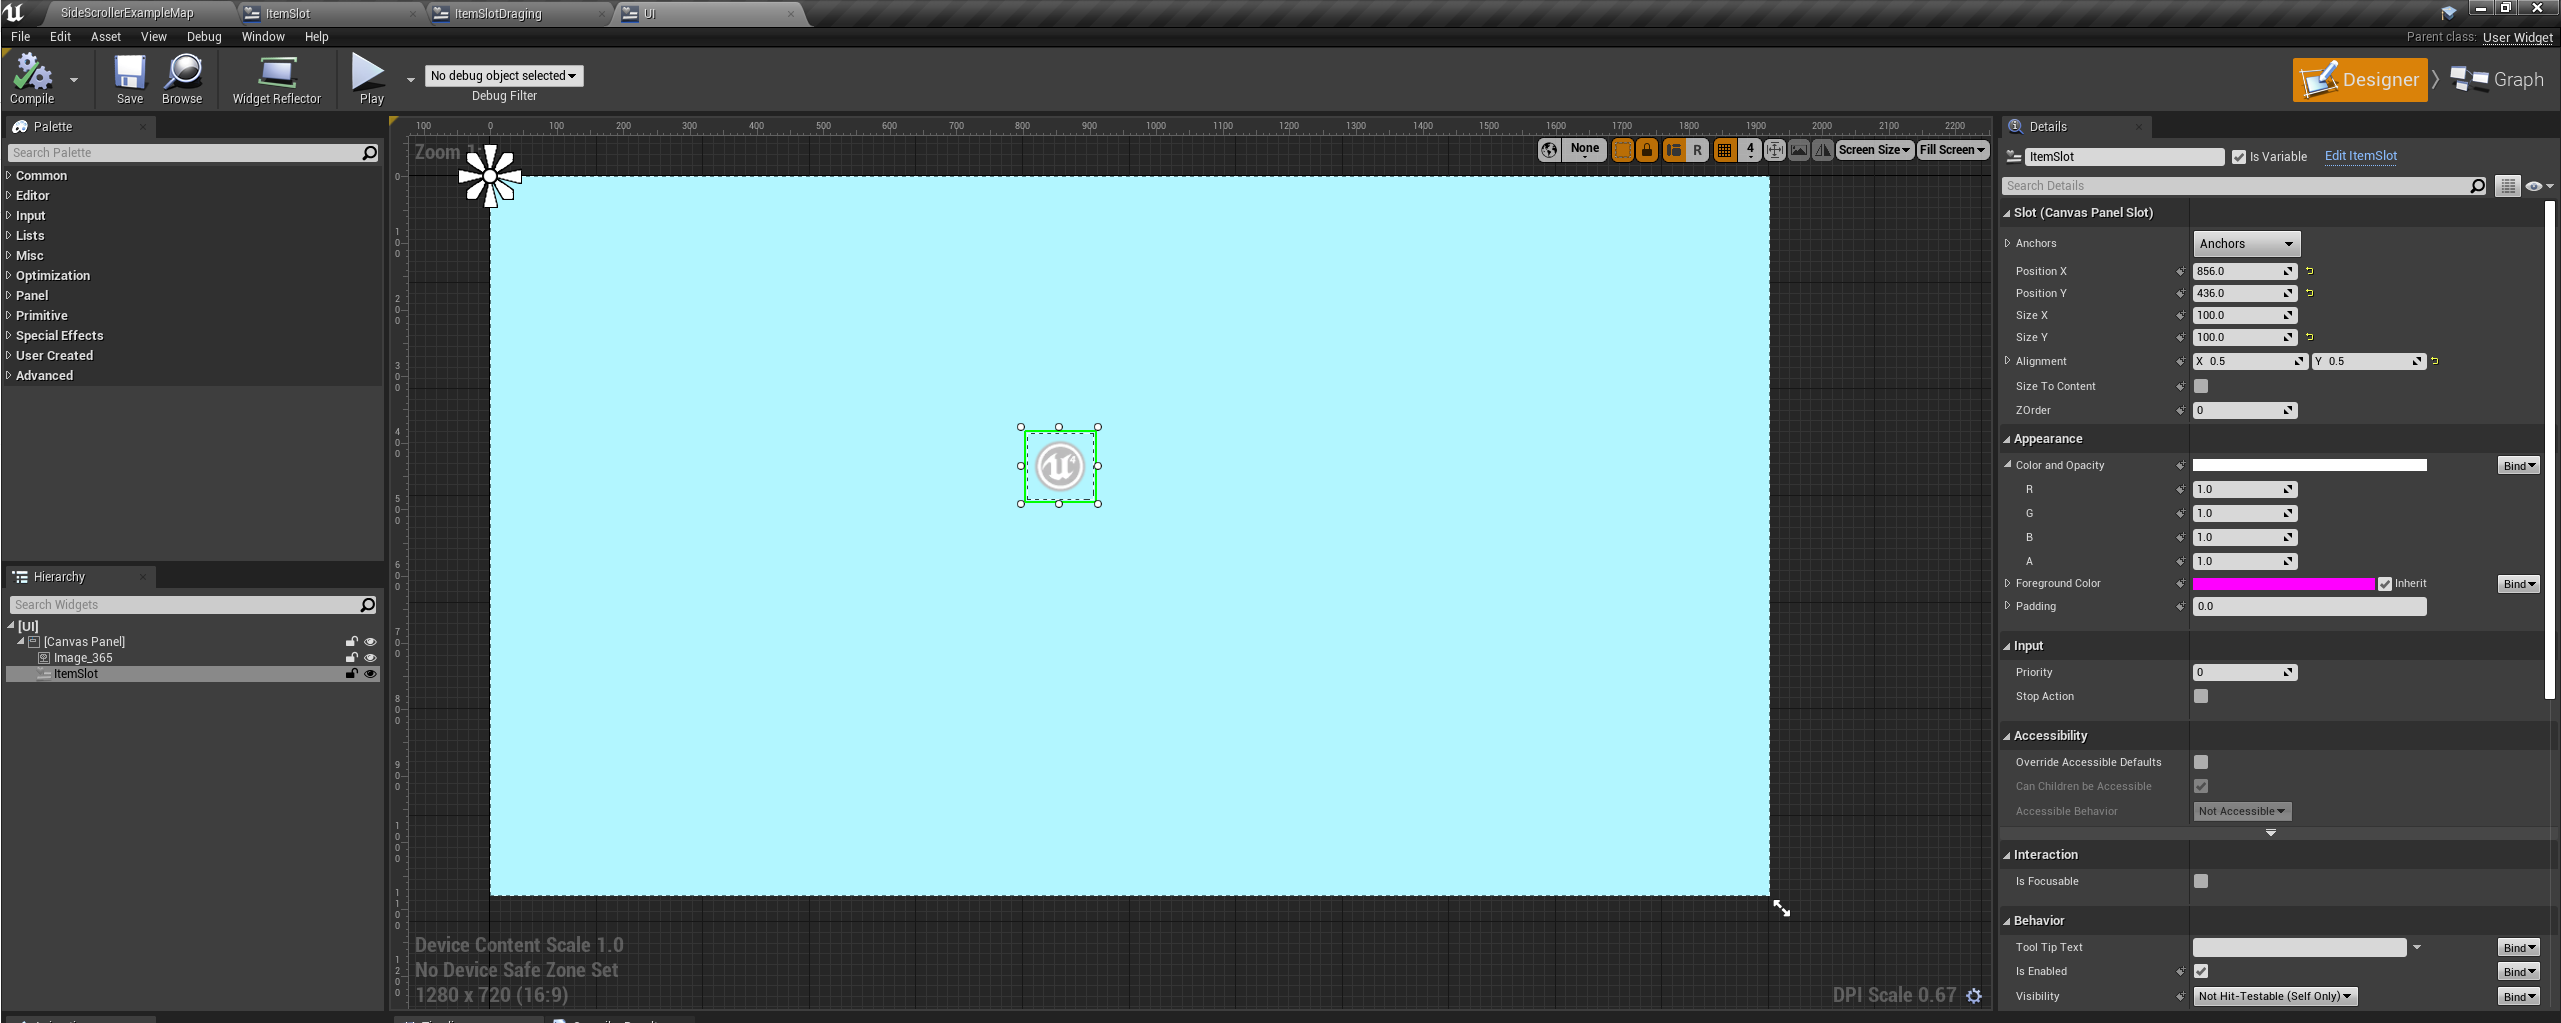Click Bind next to Color and Opacity
The height and width of the screenshot is (1023, 2561).
2518,466
